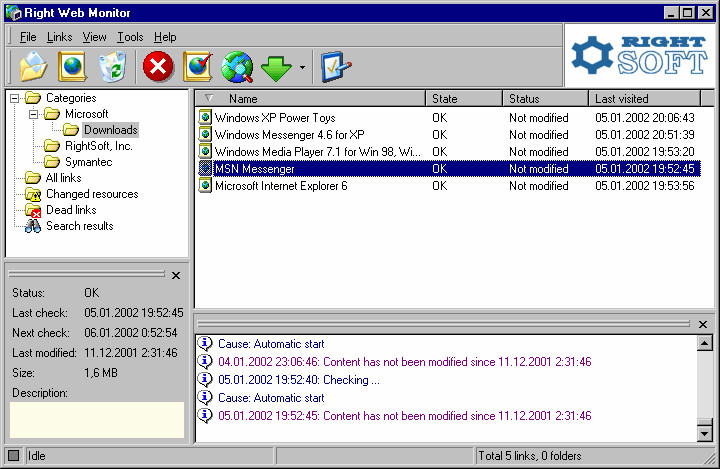Viewport: 720px width, 469px height.
Task: Select the Microsoft folder in tree
Action: [x=86, y=114]
